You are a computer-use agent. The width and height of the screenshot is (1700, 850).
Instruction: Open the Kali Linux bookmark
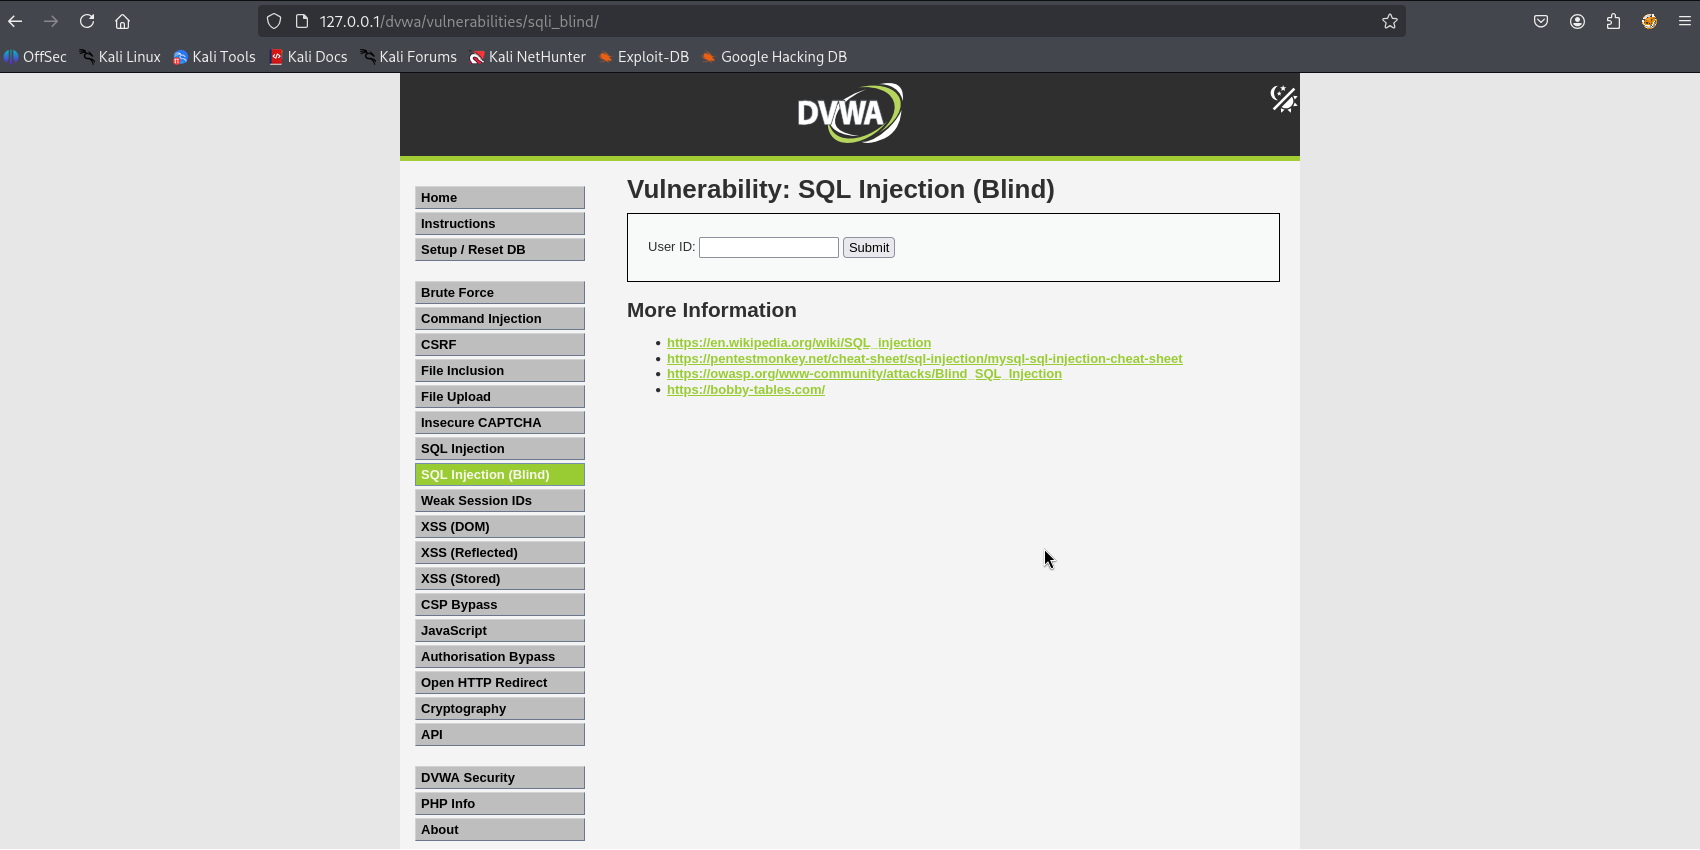(120, 57)
